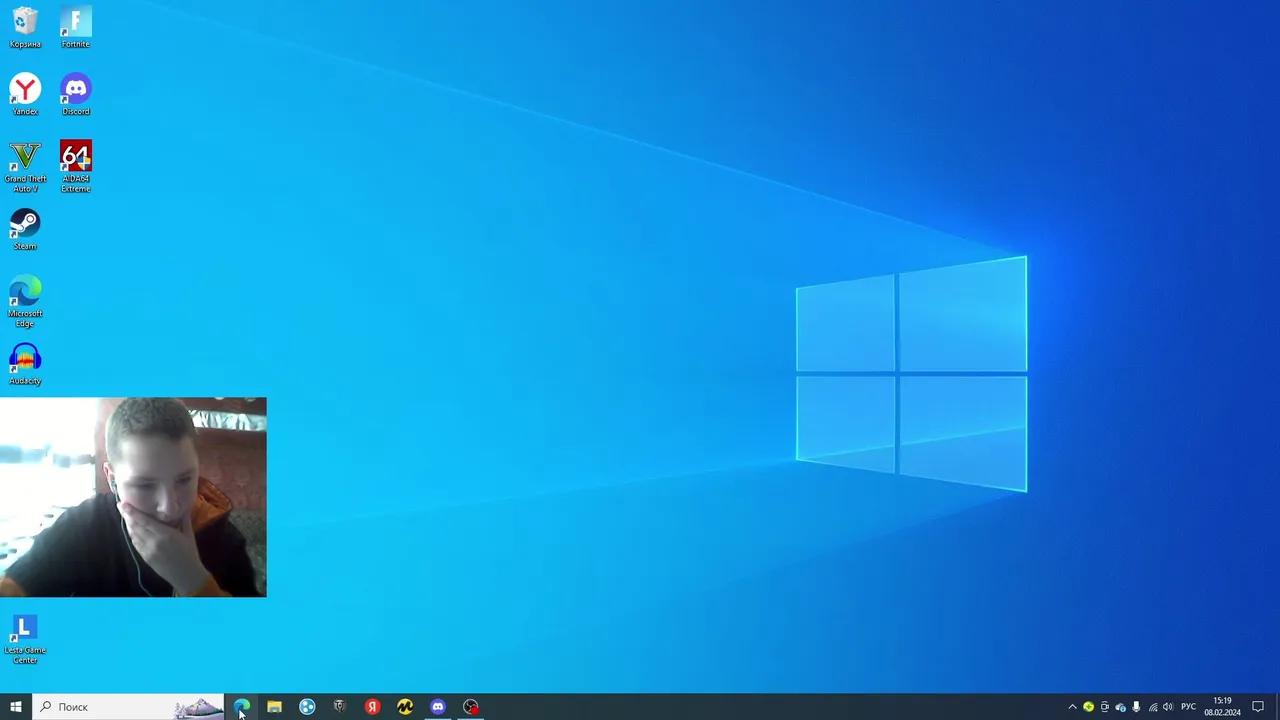Open File Explorer from the taskbar
The height and width of the screenshot is (720, 1280).
[x=274, y=707]
